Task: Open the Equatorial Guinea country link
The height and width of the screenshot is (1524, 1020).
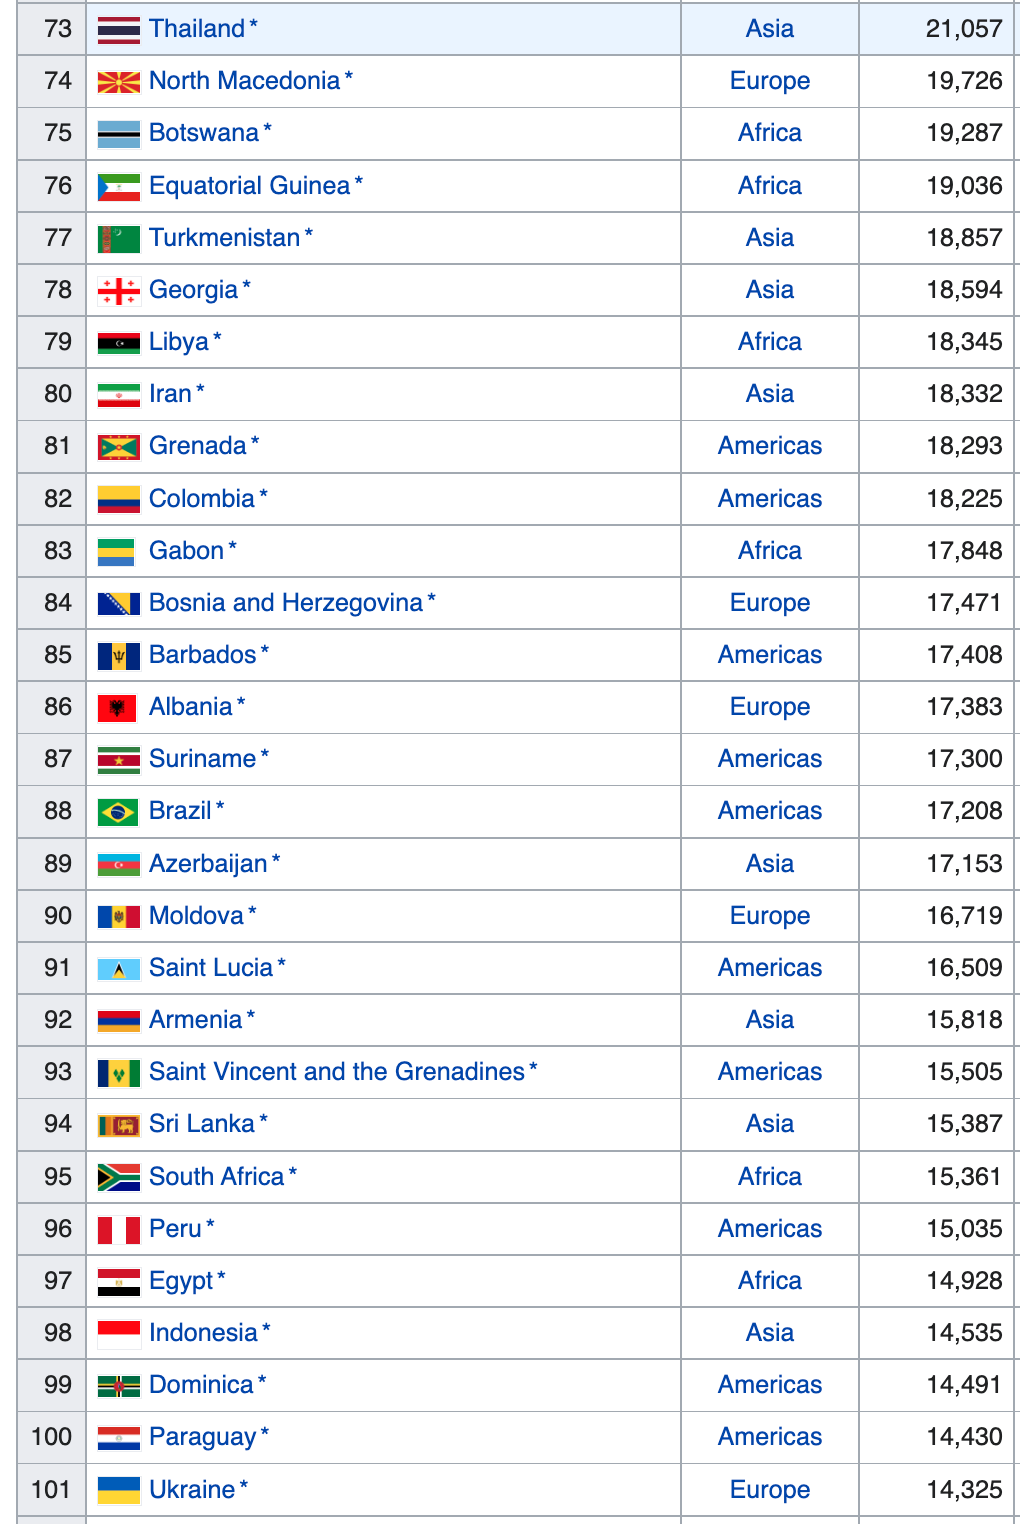Action: pyautogui.click(x=249, y=186)
